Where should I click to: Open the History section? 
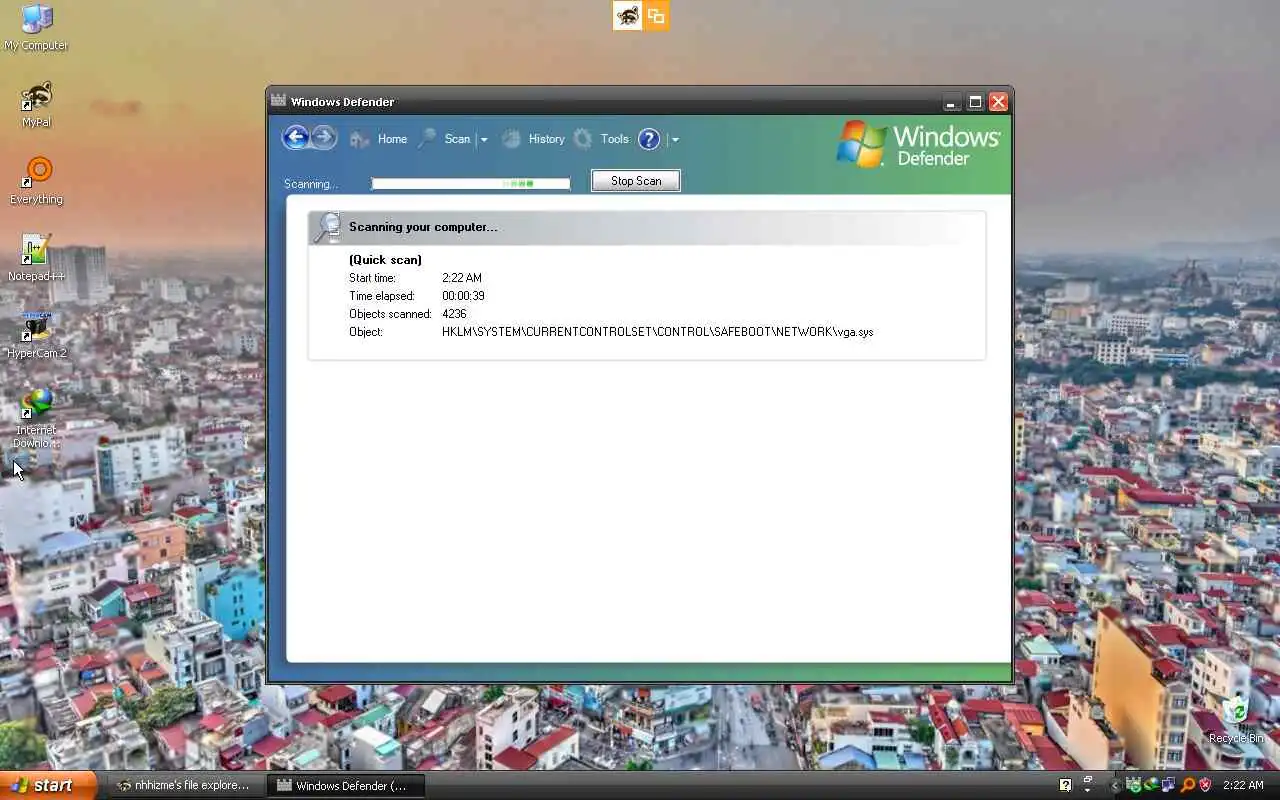[546, 139]
